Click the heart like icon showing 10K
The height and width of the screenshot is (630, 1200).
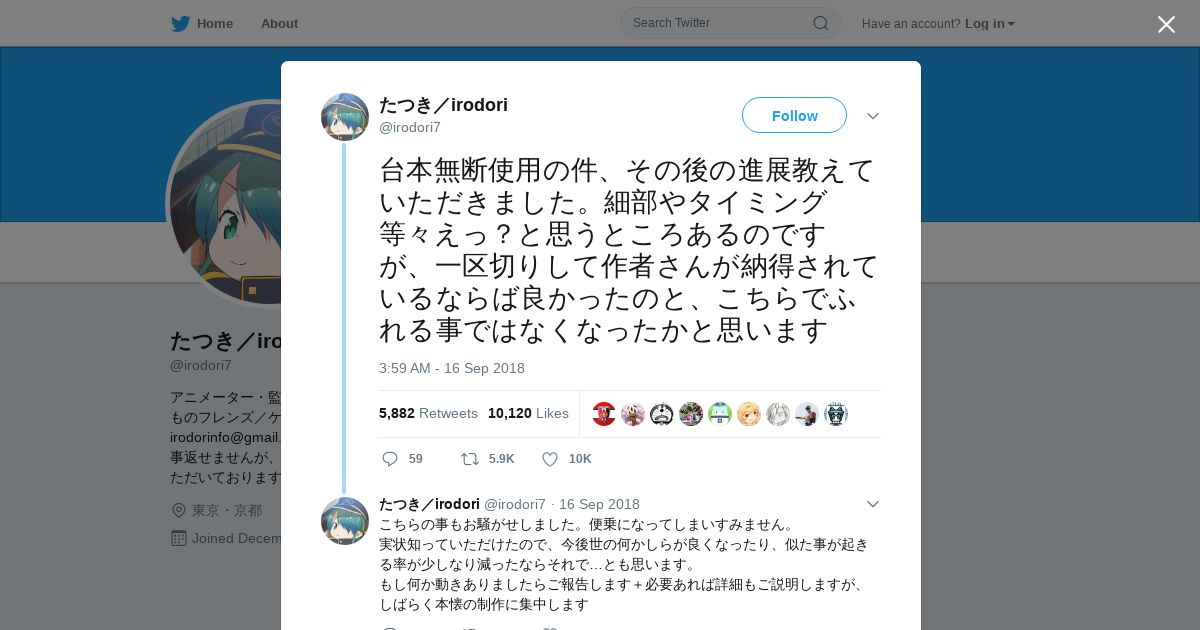pos(549,459)
